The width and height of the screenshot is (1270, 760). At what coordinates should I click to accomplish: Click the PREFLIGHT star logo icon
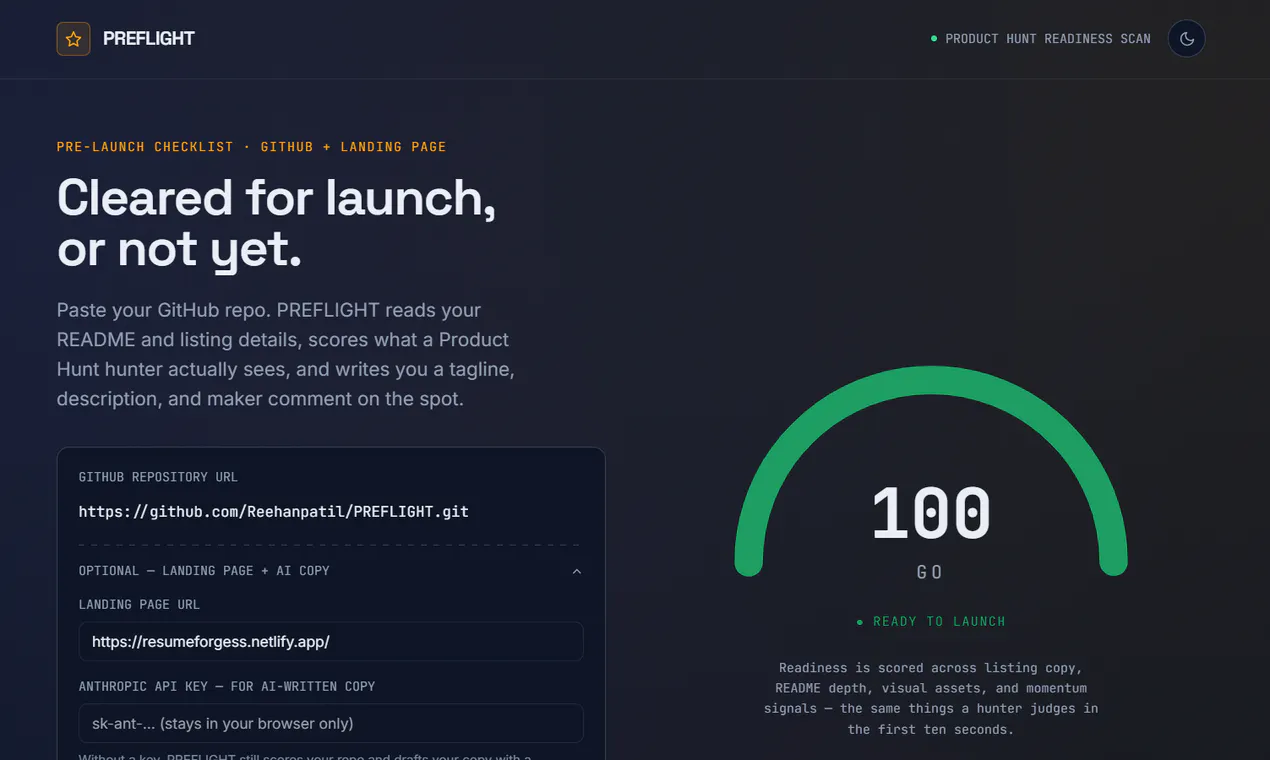coord(73,39)
